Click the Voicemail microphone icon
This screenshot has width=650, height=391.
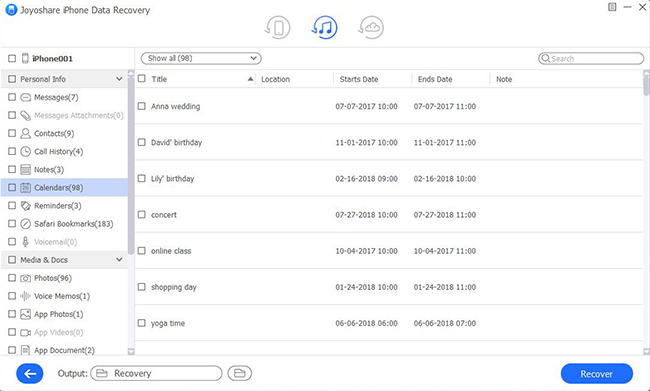click(26, 242)
